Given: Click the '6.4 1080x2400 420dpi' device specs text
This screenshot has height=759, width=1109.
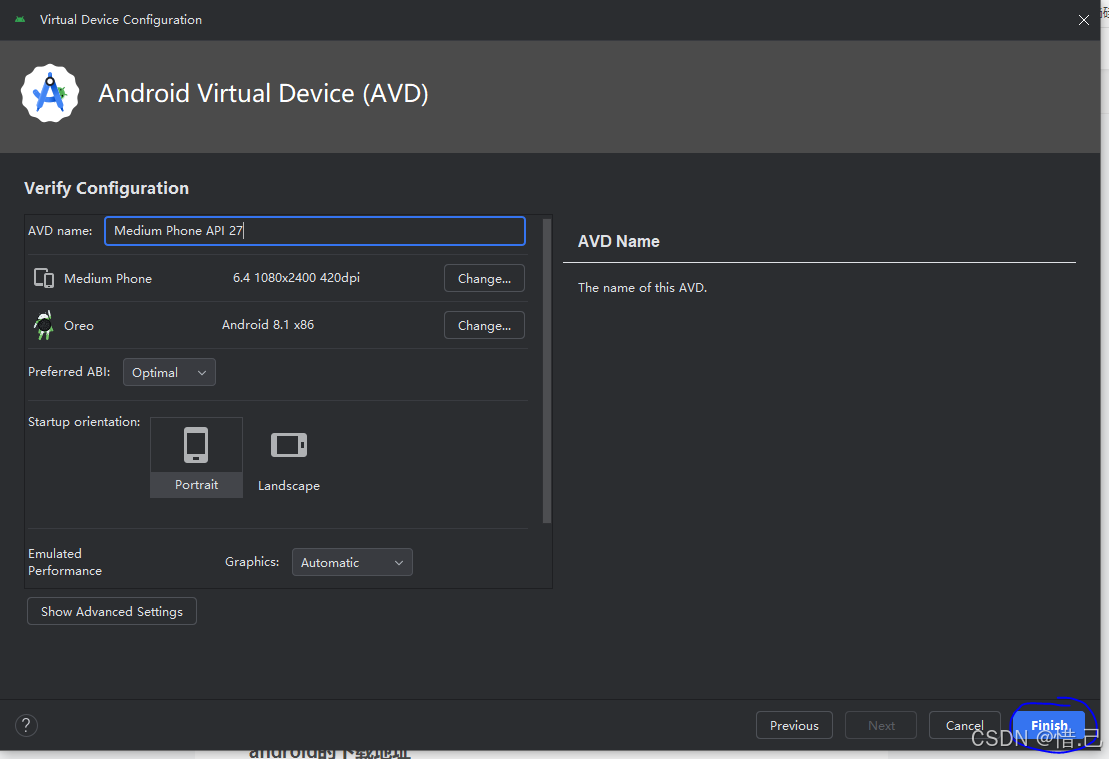Looking at the screenshot, I should (296, 277).
